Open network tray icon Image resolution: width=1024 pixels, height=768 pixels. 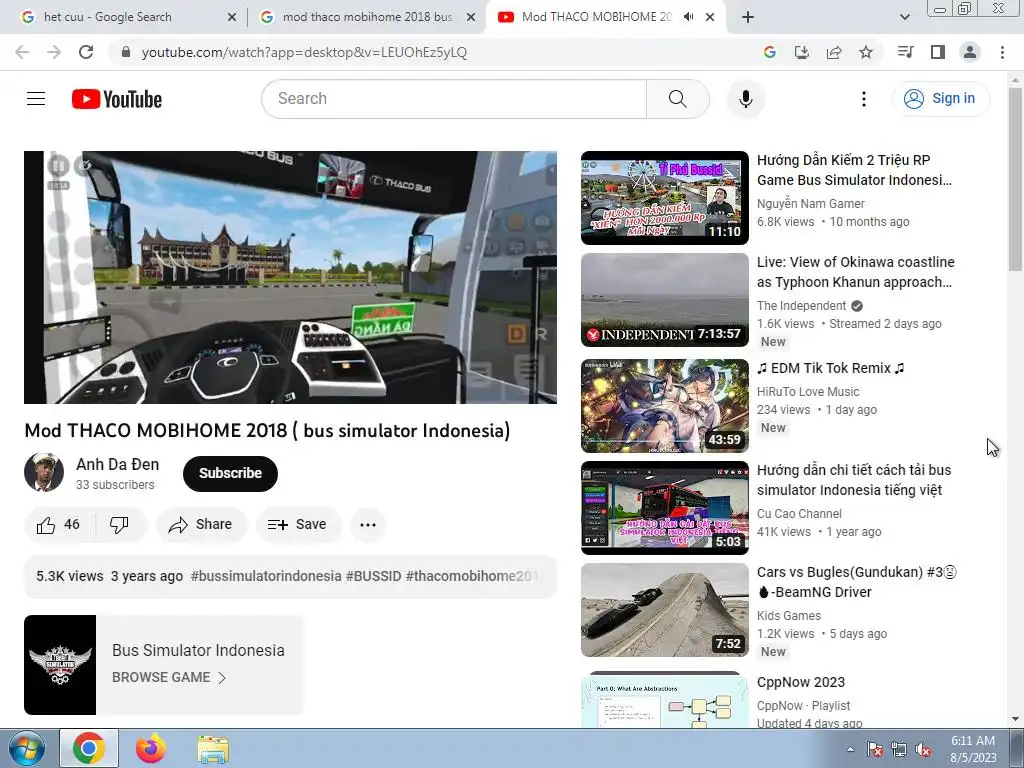[x=899, y=750]
